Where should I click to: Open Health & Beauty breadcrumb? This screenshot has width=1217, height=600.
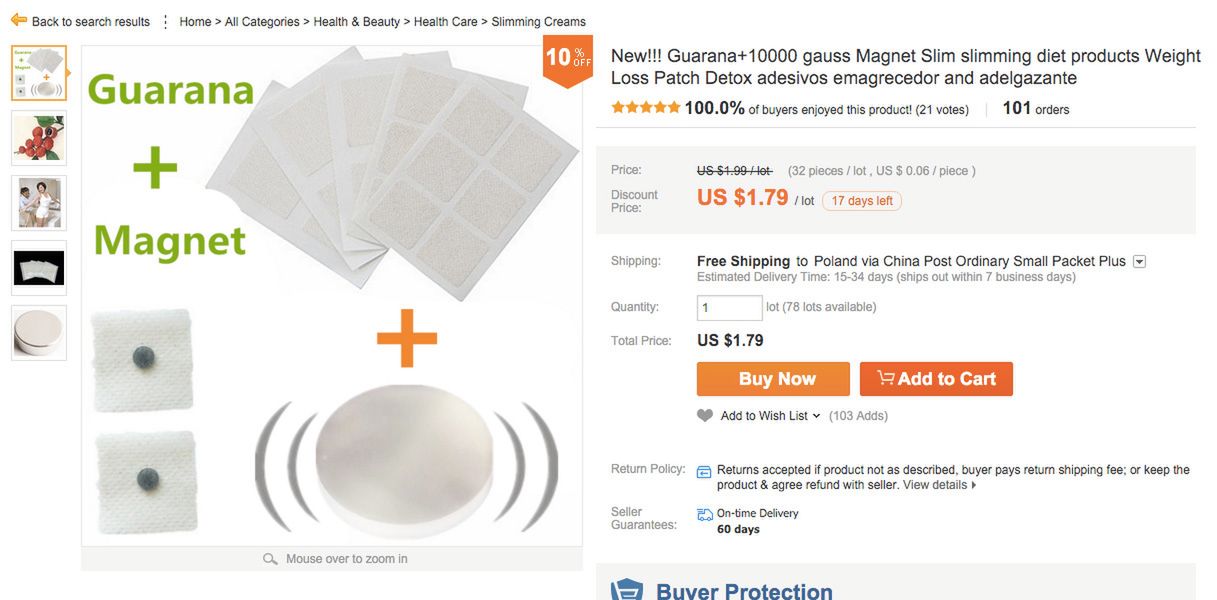(356, 21)
